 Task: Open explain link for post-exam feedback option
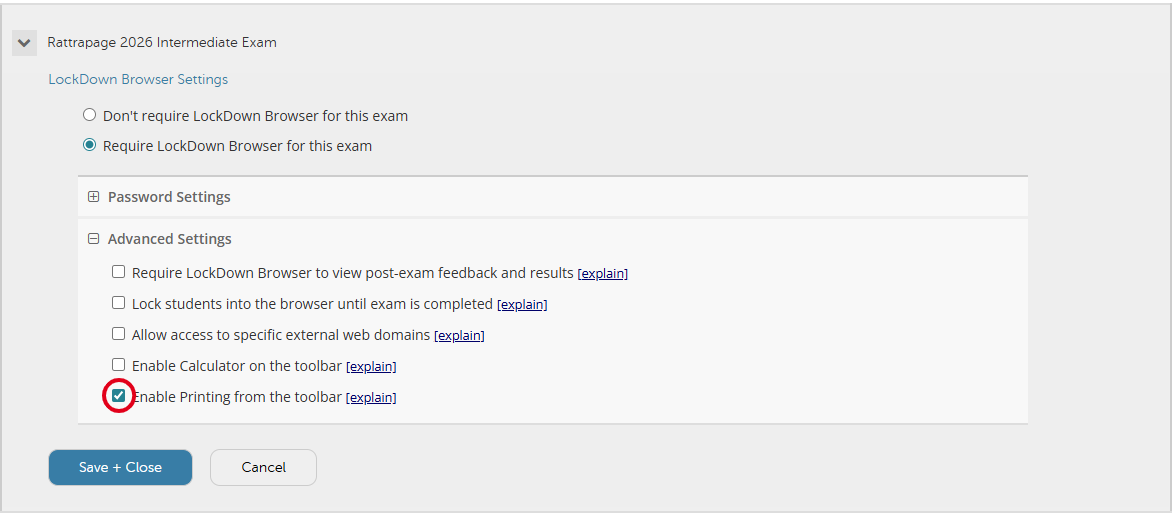click(x=603, y=273)
